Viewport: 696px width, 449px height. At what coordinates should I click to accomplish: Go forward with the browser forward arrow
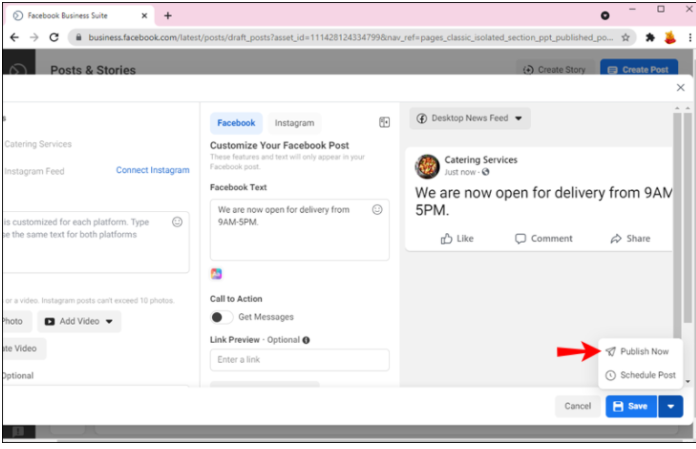coord(34,37)
